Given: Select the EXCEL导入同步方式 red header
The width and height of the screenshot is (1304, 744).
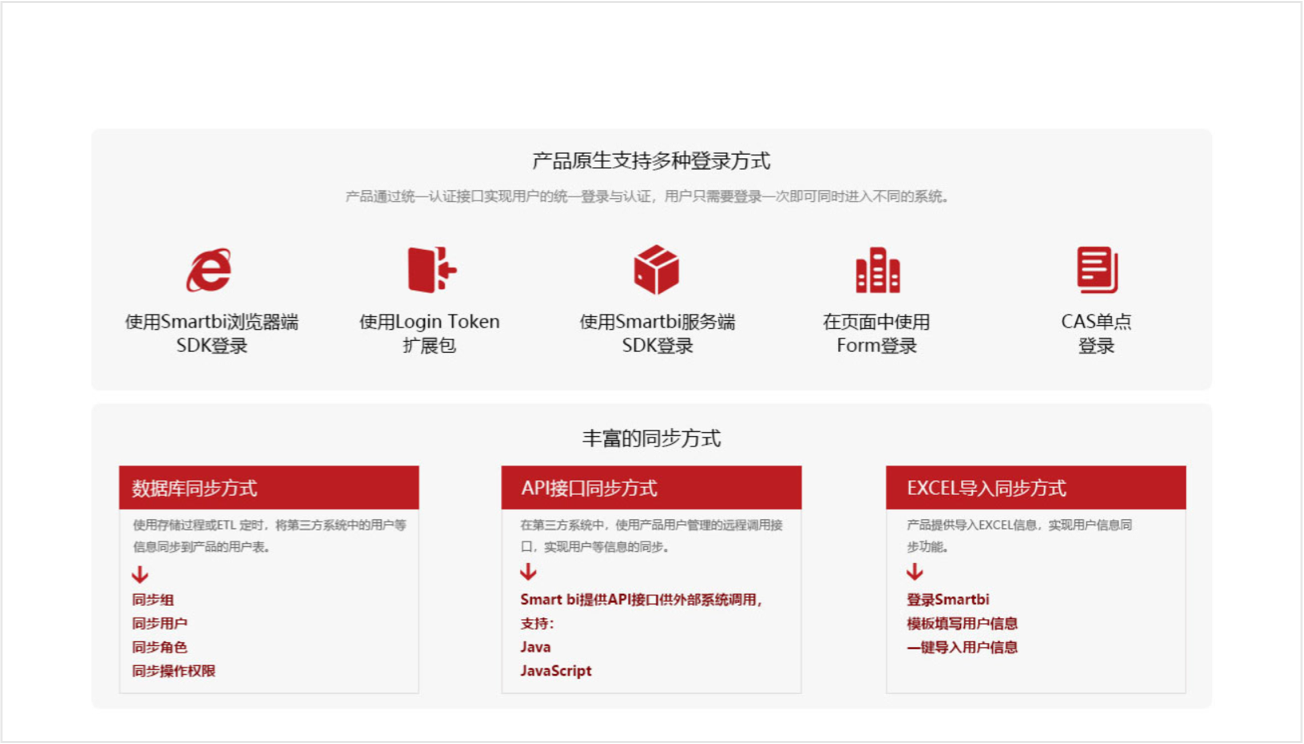Looking at the screenshot, I should [1035, 488].
